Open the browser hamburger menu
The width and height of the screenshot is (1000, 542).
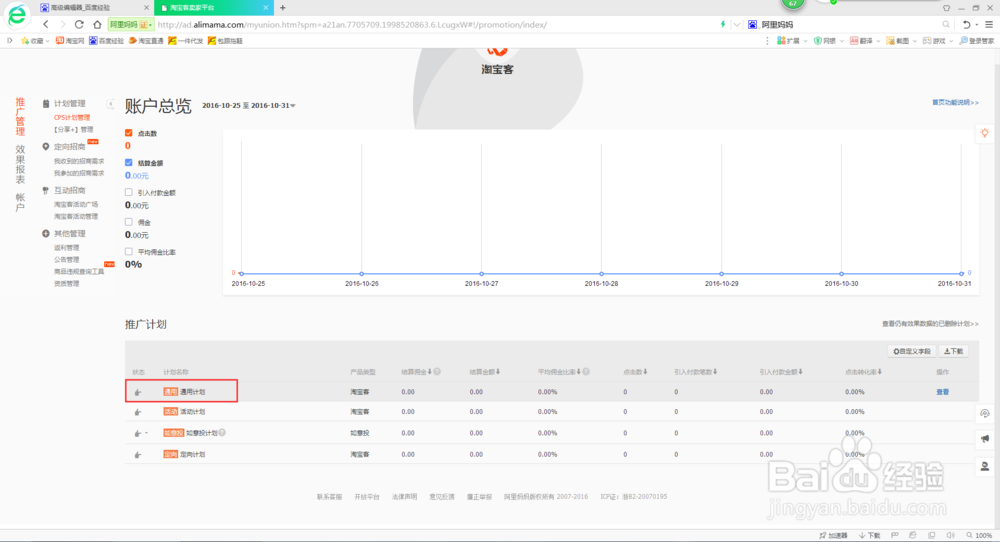[x=989, y=24]
